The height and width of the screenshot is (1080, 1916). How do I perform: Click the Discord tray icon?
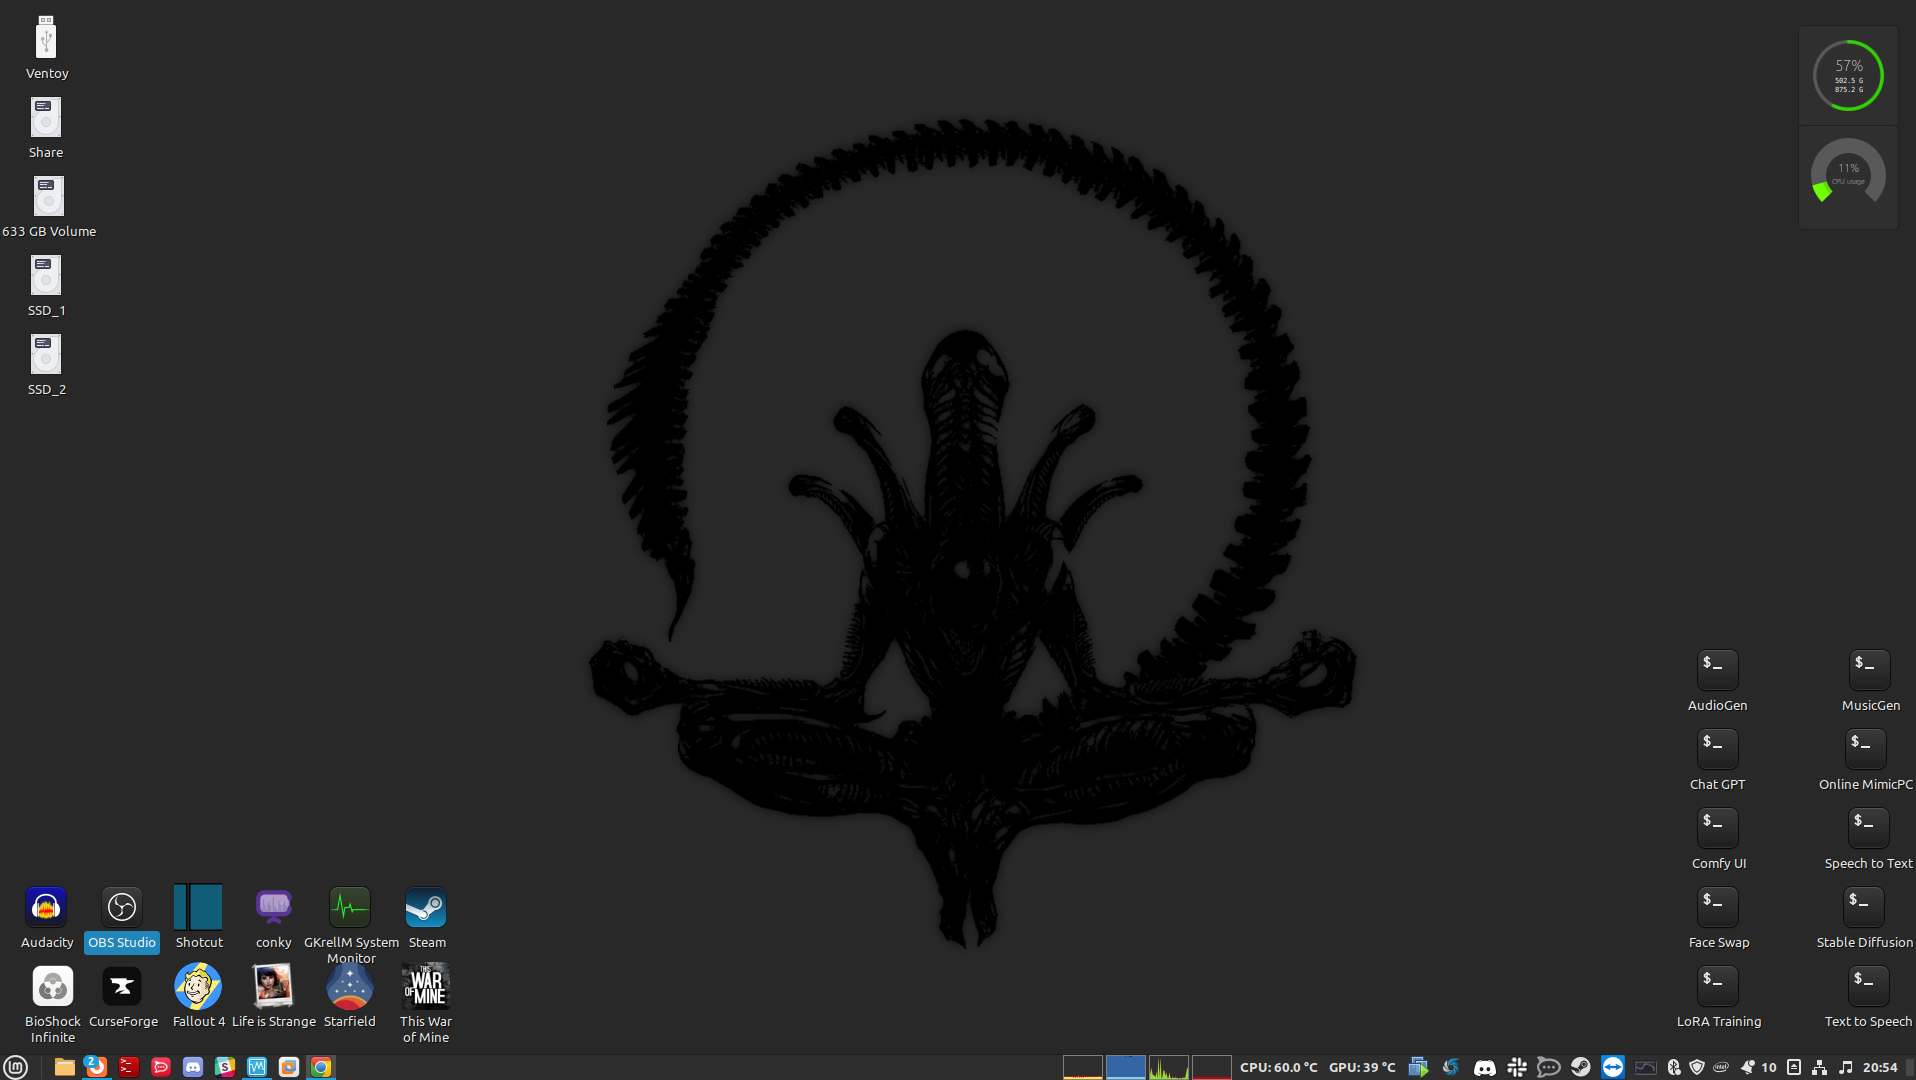[1485, 1067]
